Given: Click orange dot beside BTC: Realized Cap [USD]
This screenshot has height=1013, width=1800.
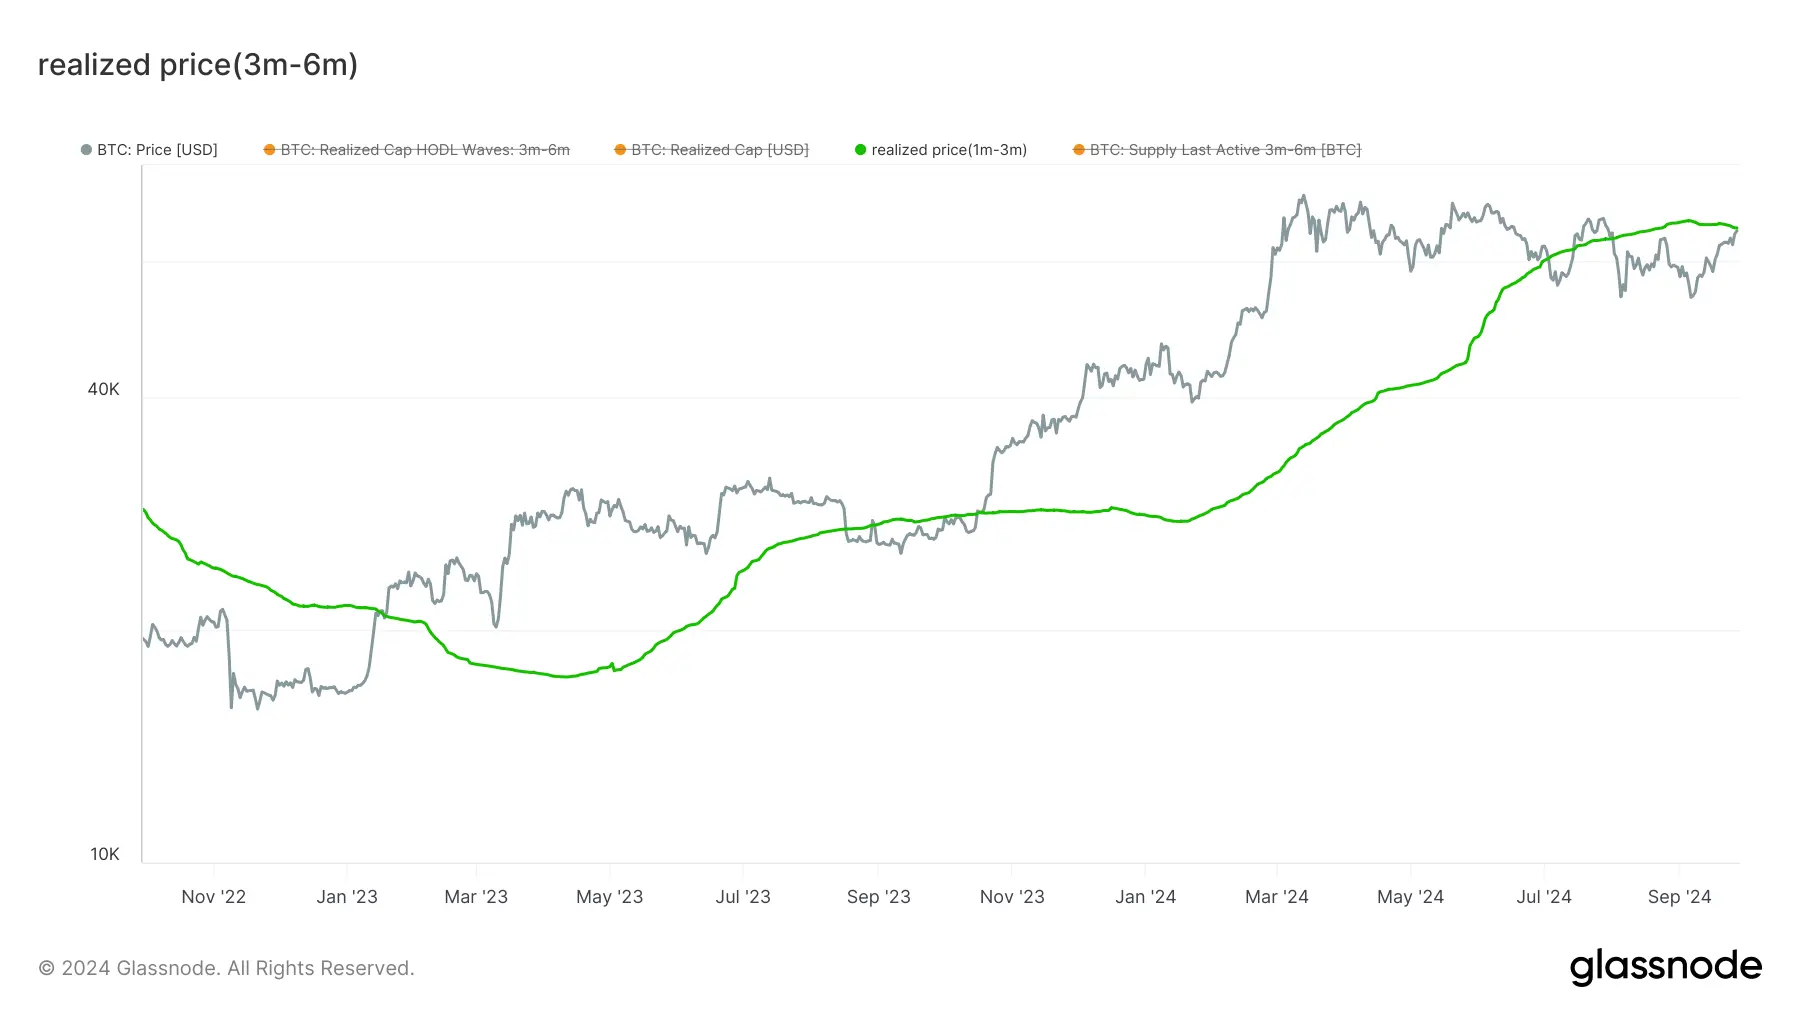Looking at the screenshot, I should [x=620, y=150].
